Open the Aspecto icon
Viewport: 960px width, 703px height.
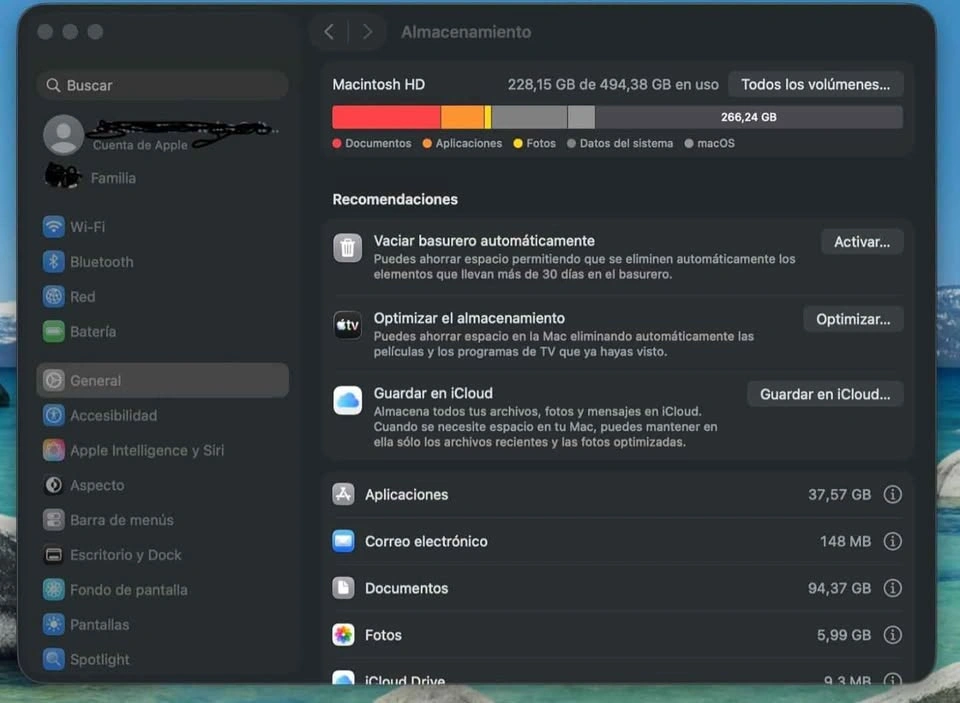click(x=54, y=485)
